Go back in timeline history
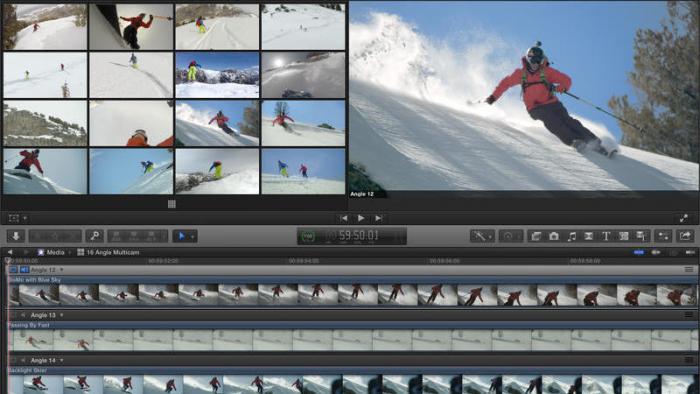 pyautogui.click(x=10, y=252)
